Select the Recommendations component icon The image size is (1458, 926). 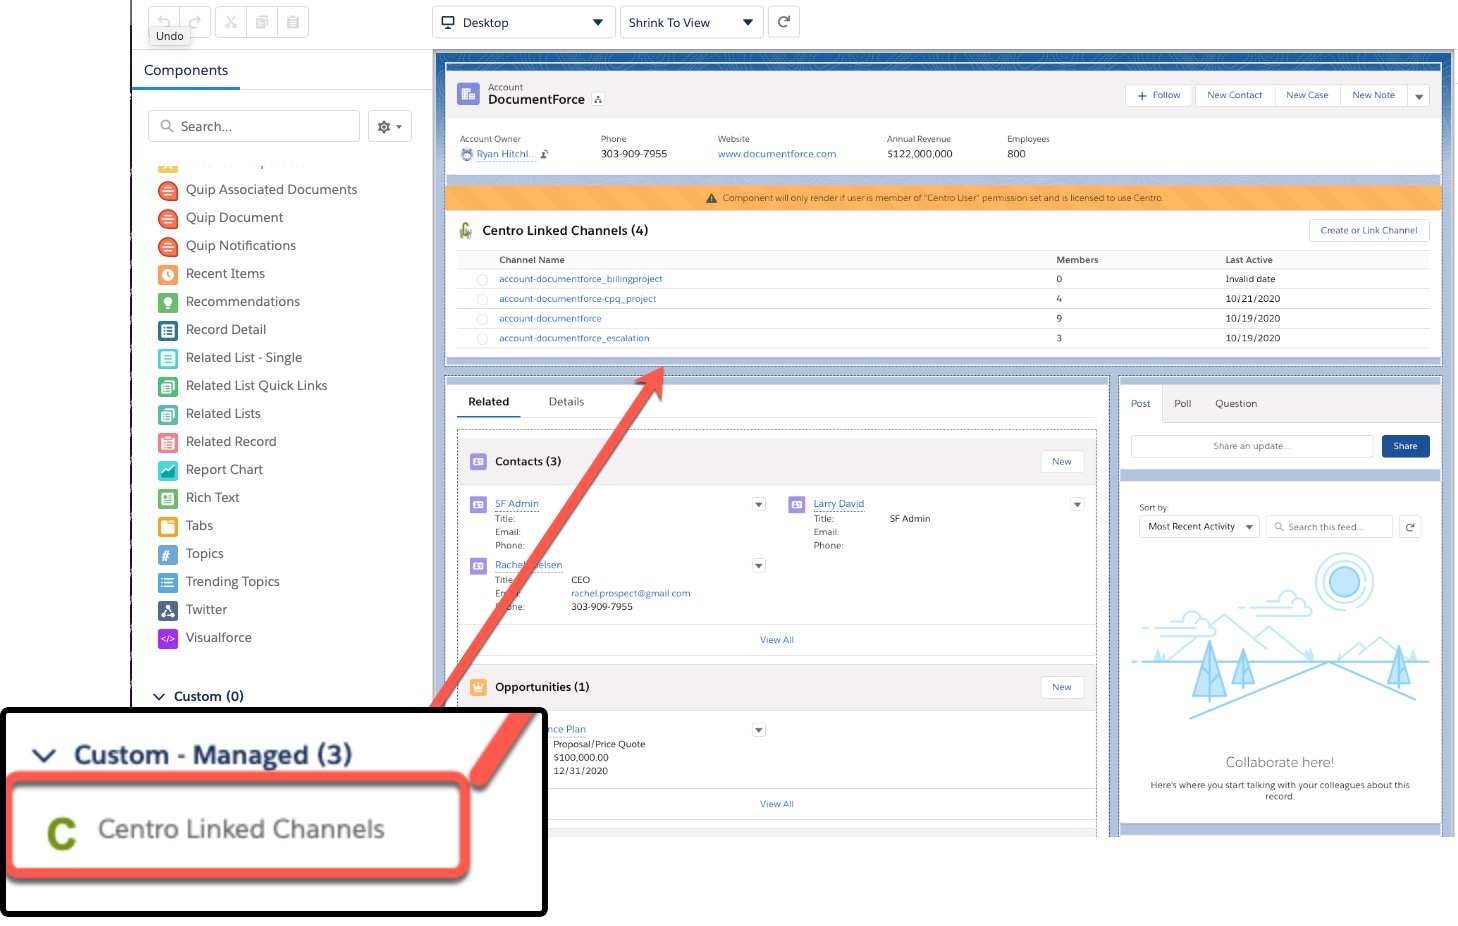(168, 302)
